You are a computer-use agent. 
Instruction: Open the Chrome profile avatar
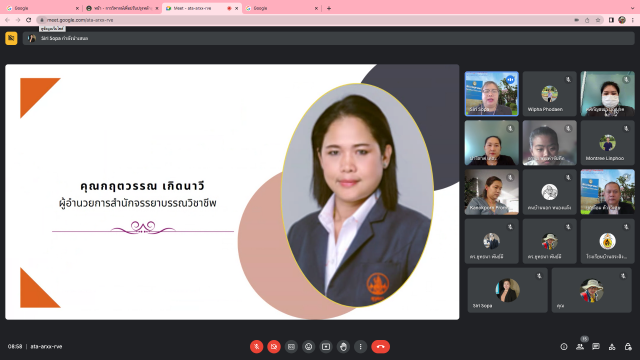pyautogui.click(x=622, y=20)
